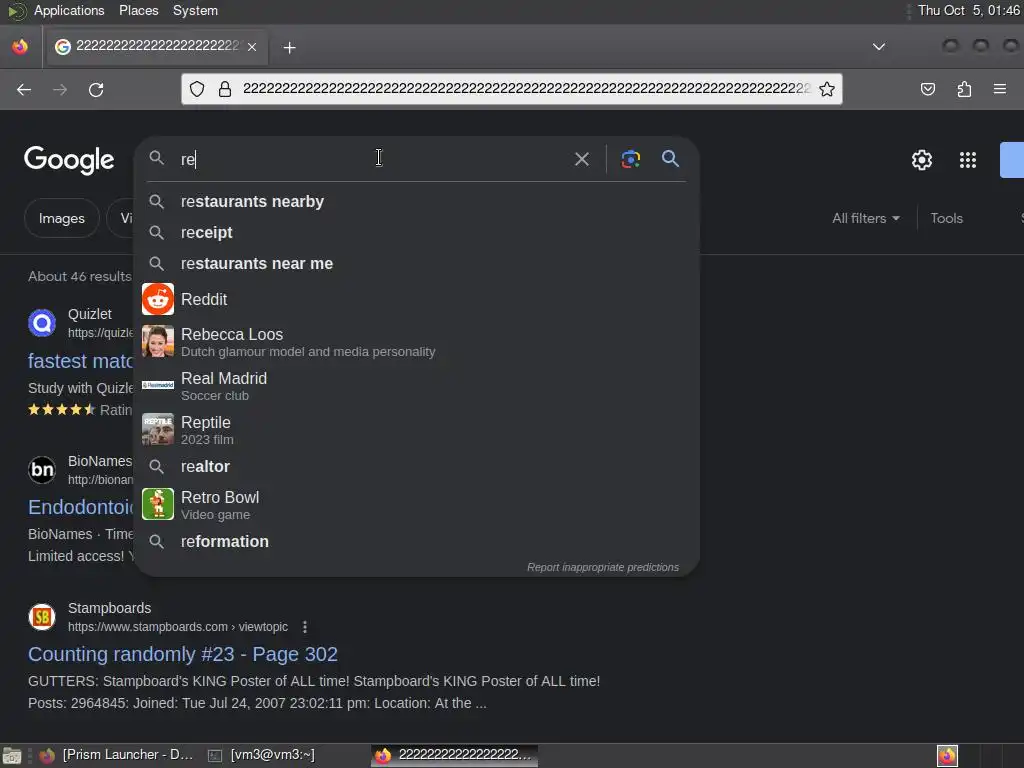The width and height of the screenshot is (1024, 768).
Task: Select the Reptile film poster thumbnail
Action: tap(158, 429)
